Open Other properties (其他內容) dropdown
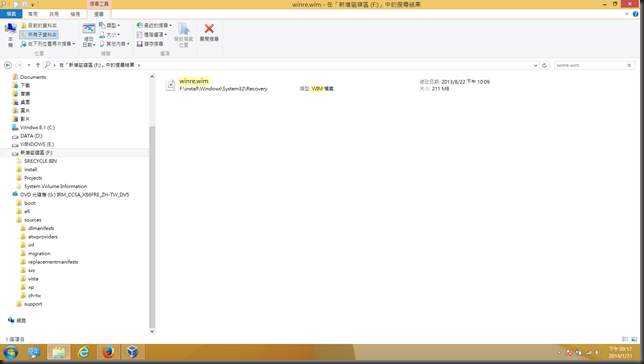 (x=115, y=44)
